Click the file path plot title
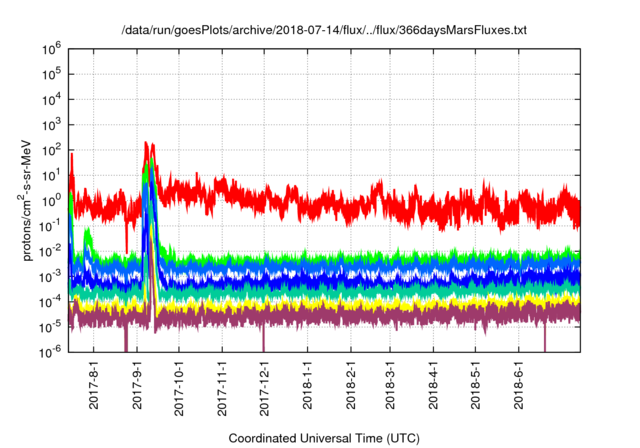This screenshot has height=448, width=640. click(x=324, y=30)
